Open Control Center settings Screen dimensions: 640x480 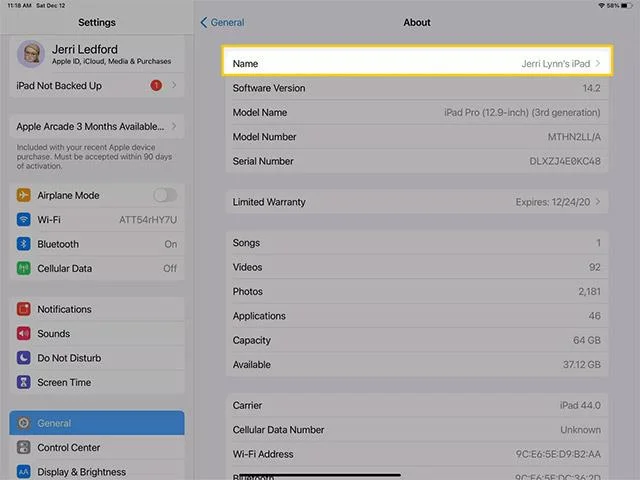pyautogui.click(x=97, y=447)
